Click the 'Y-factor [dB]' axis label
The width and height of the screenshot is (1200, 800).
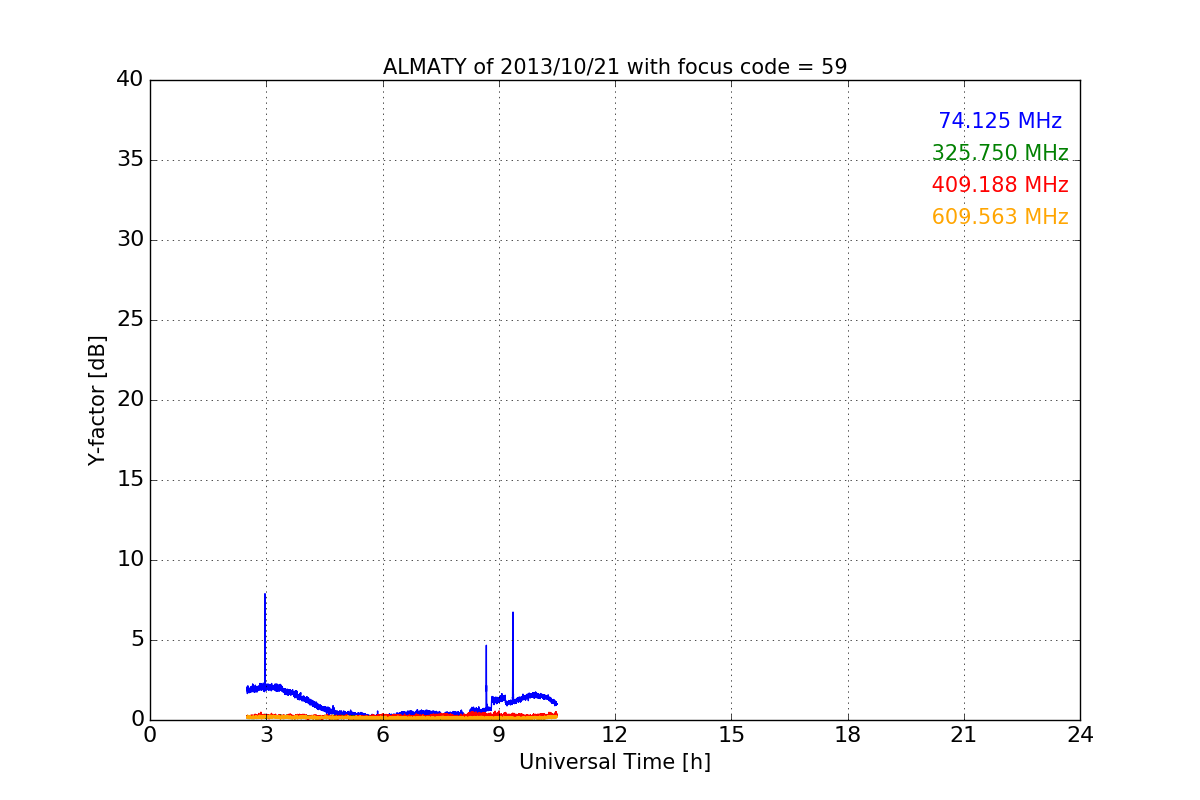pyautogui.click(x=97, y=400)
